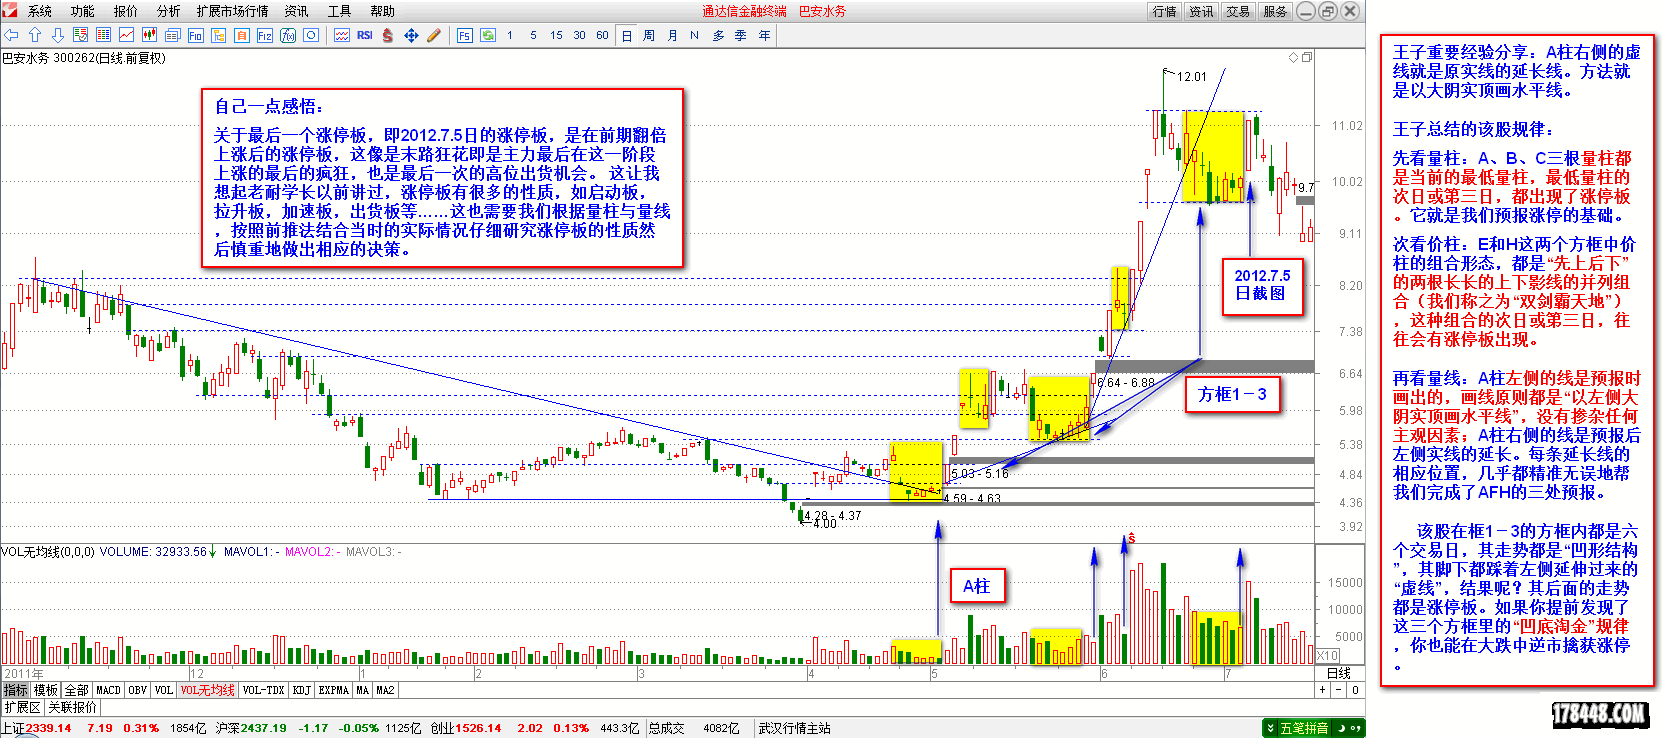Click the diamond icon at chart top-right

[1293, 58]
